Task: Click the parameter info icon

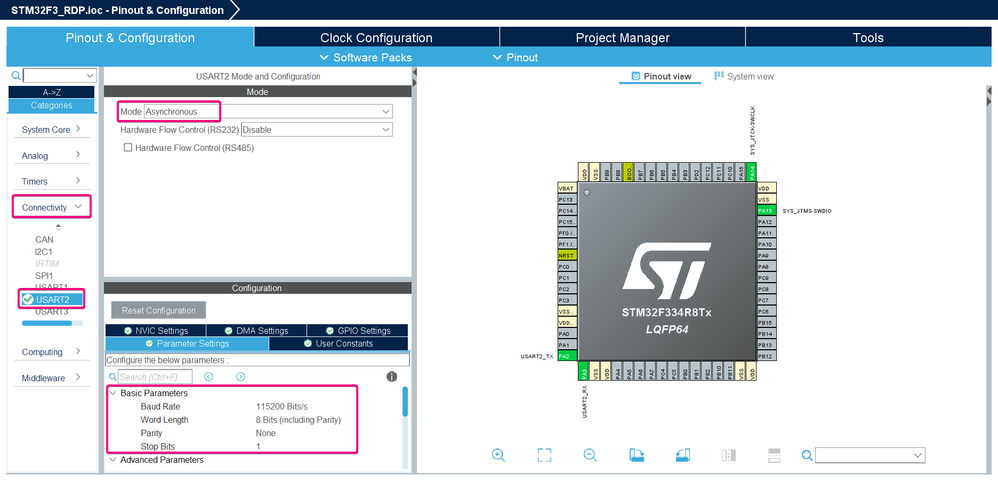Action: 392,377
